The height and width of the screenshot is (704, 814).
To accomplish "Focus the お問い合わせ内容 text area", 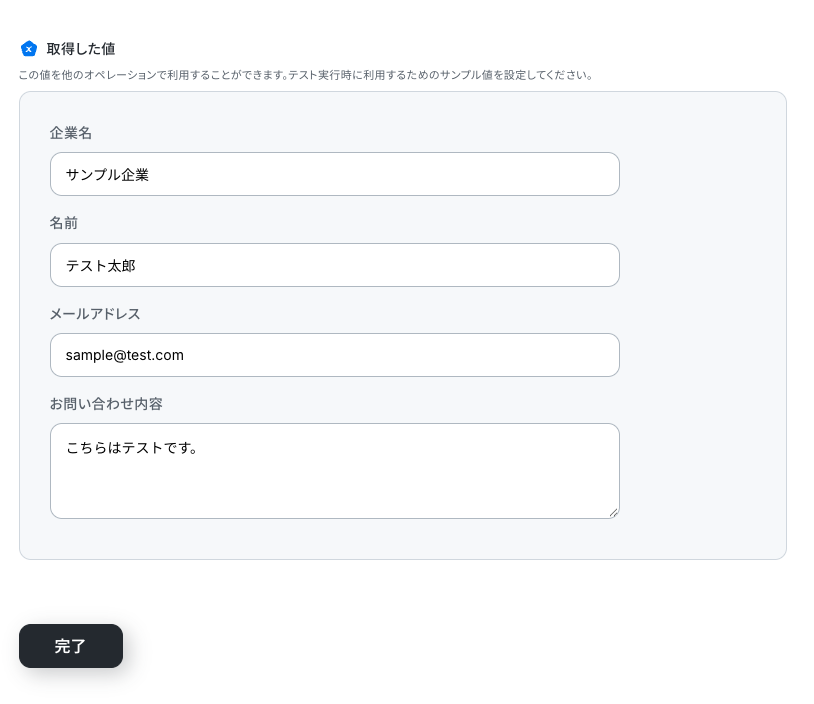I will coord(335,471).
